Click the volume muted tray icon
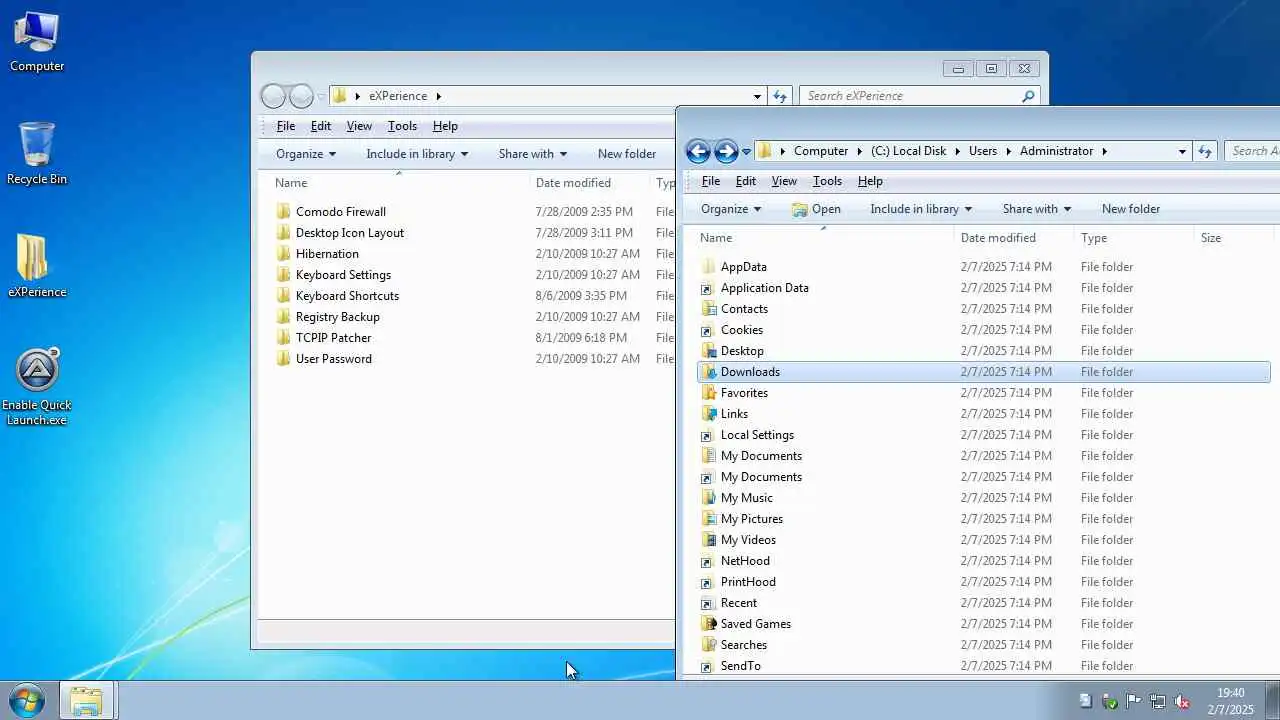This screenshot has height=720, width=1280. pyautogui.click(x=1181, y=701)
